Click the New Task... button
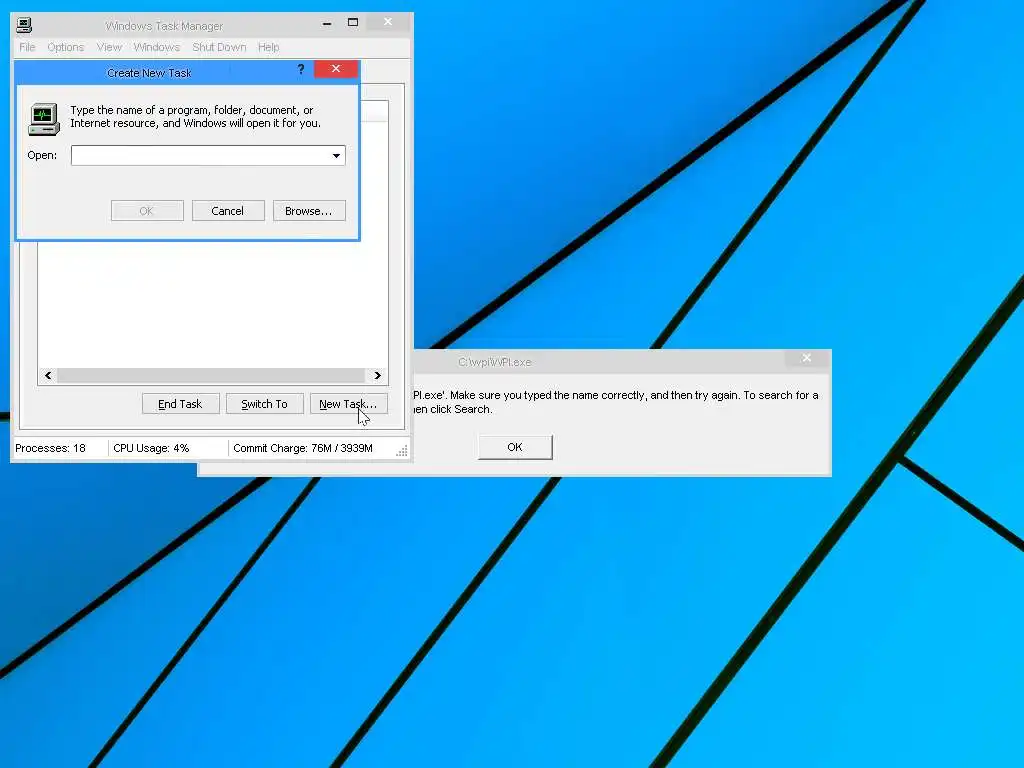Viewport: 1024px width, 768px height. 348,404
